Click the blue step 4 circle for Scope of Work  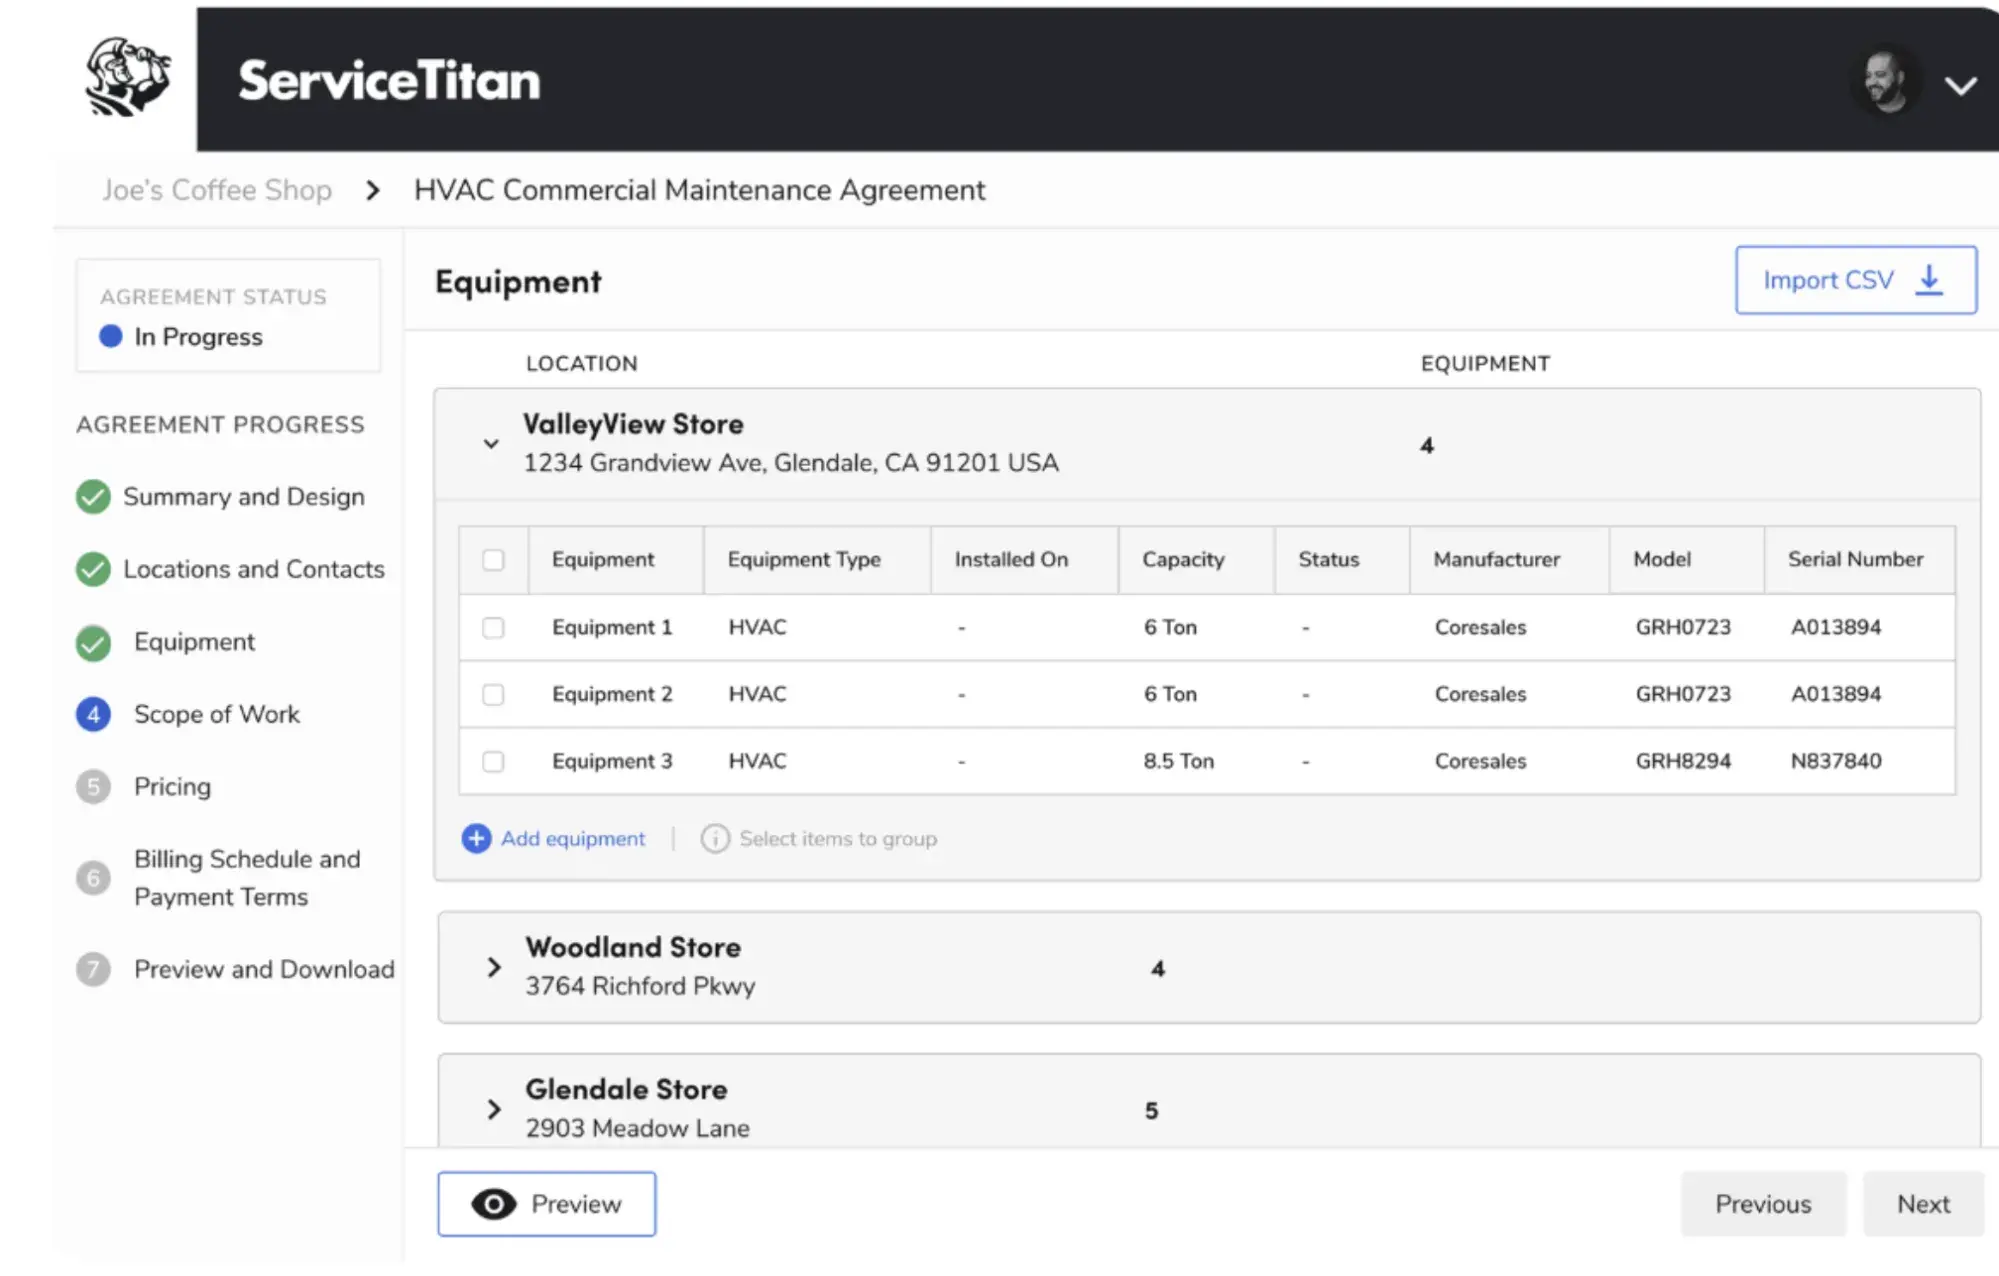93,714
